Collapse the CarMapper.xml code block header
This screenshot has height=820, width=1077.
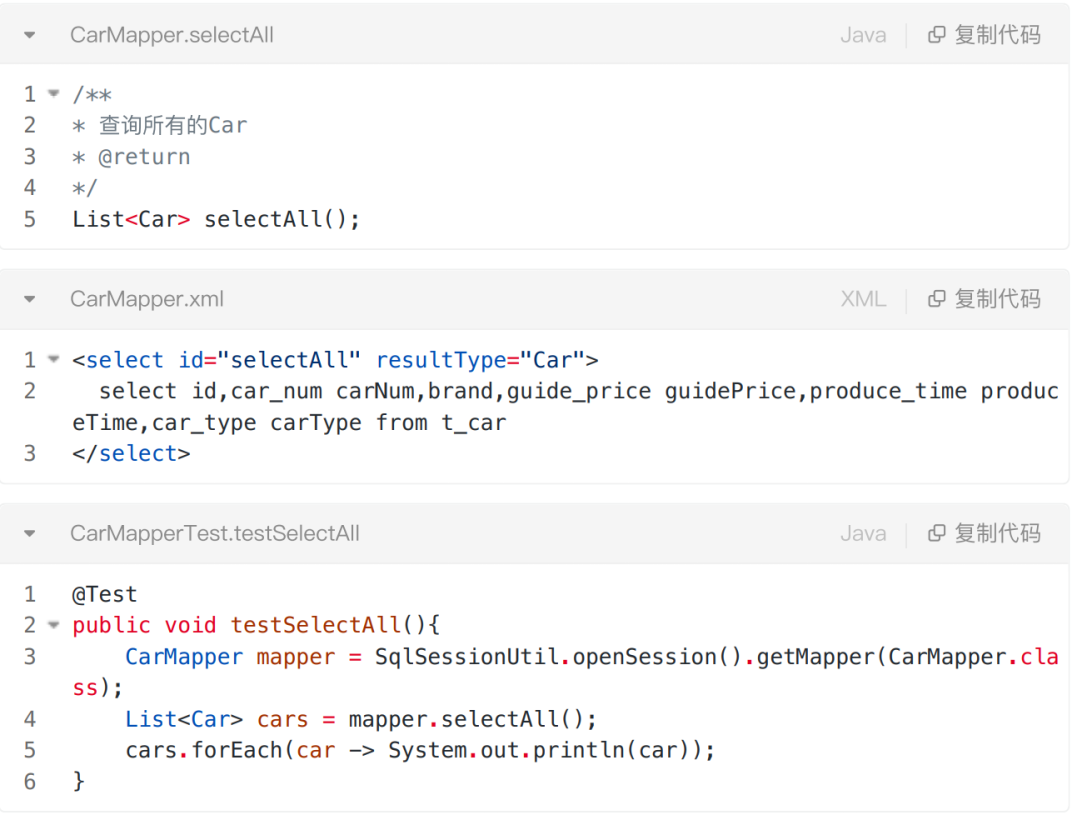click(30, 299)
